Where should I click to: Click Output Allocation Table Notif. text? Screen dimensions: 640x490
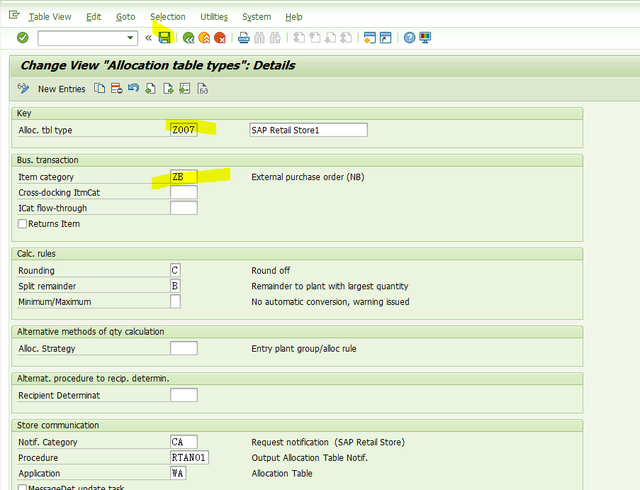click(x=309, y=458)
